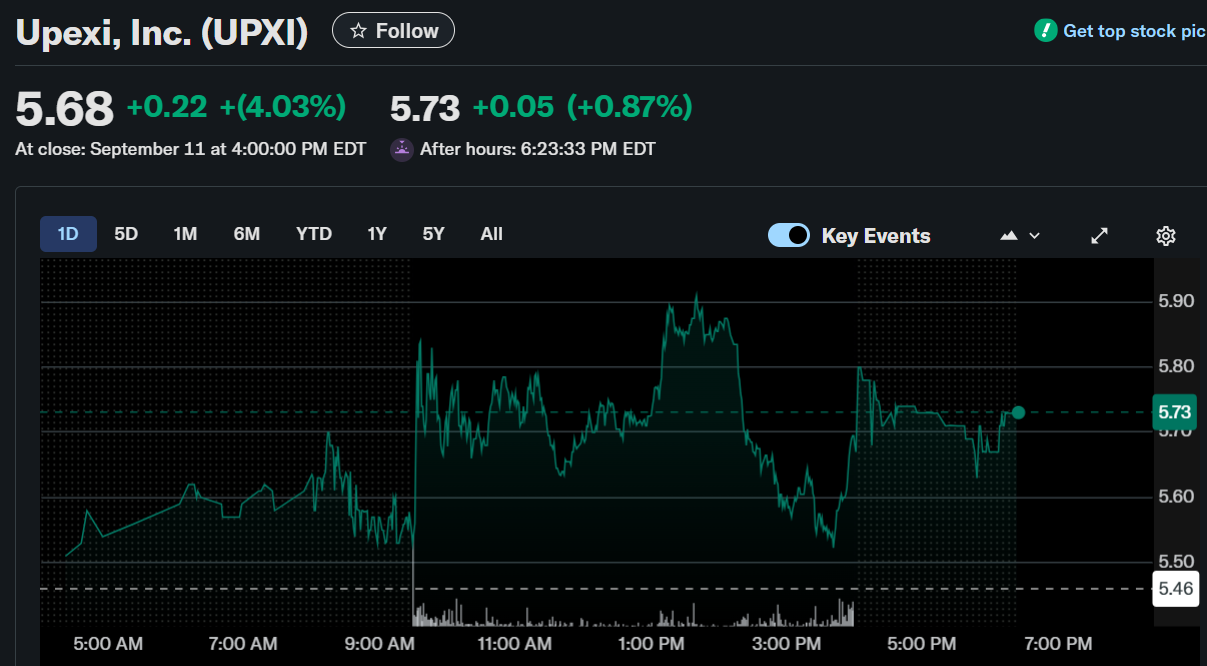Click the star icon in Follow button
Screen dimensions: 1207x666
358,31
